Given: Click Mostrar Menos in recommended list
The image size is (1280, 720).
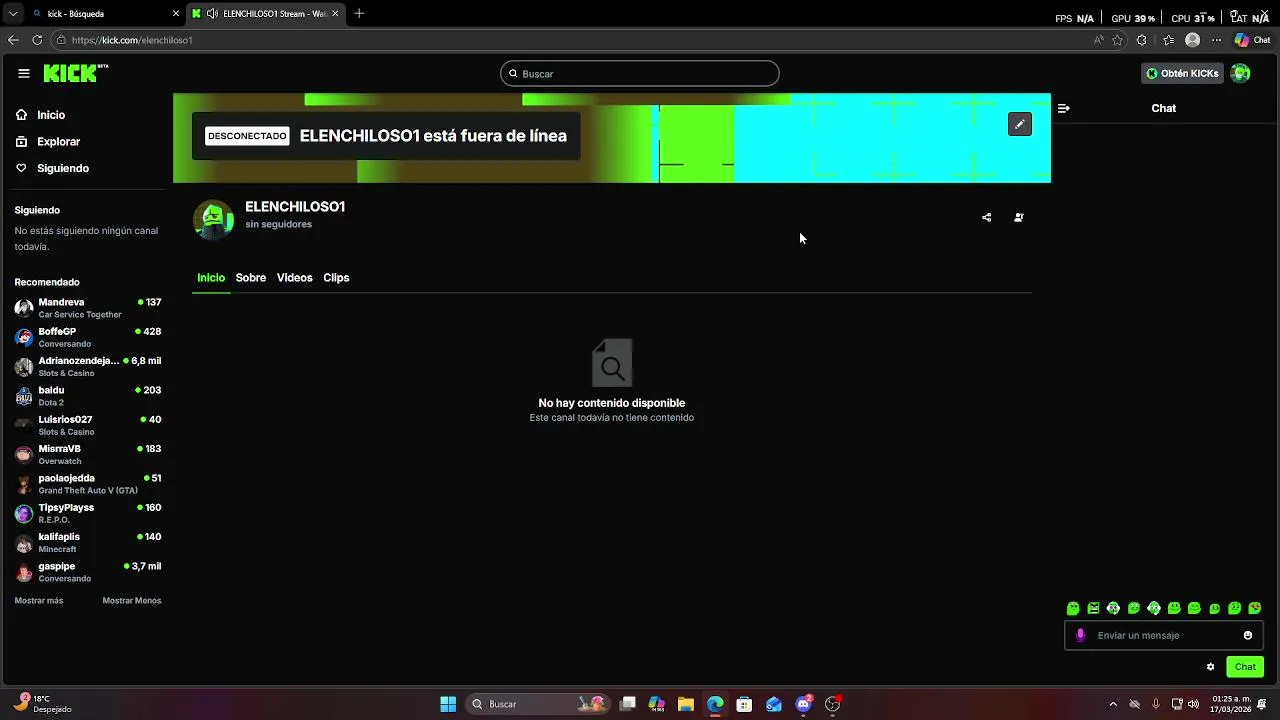Looking at the screenshot, I should pos(132,601).
